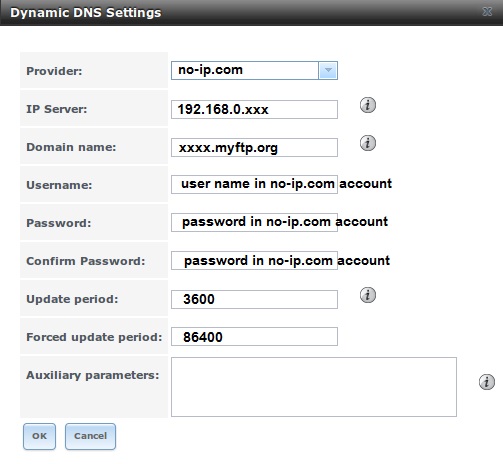Click the Confirm Password field
503x464 pixels.
point(254,260)
